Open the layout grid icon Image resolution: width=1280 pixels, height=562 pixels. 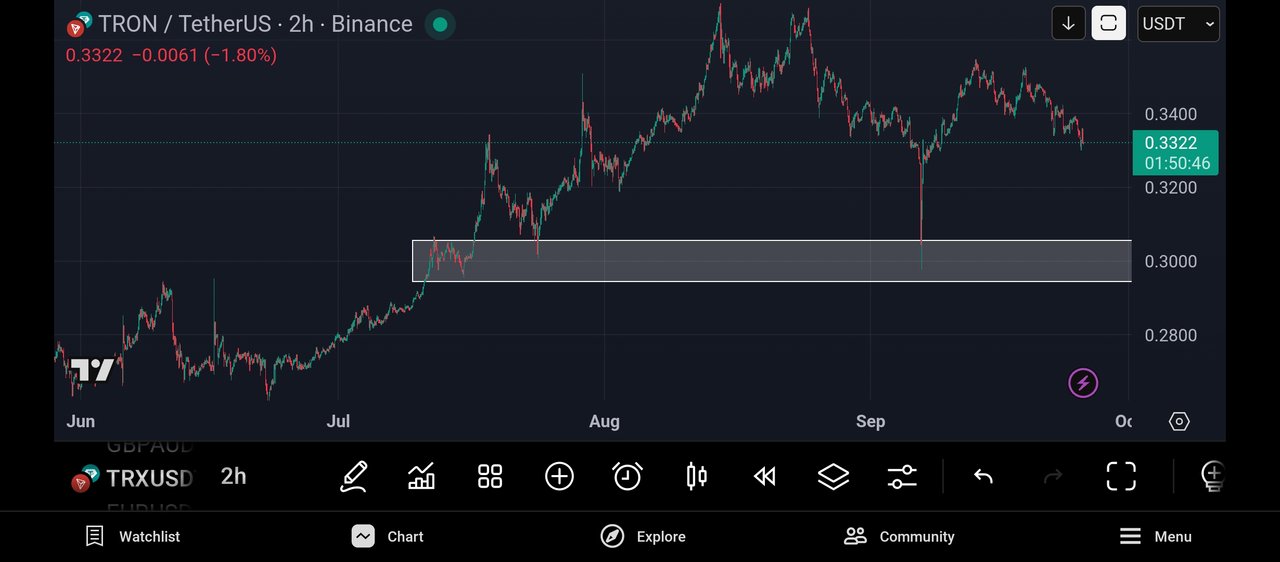tap(490, 477)
